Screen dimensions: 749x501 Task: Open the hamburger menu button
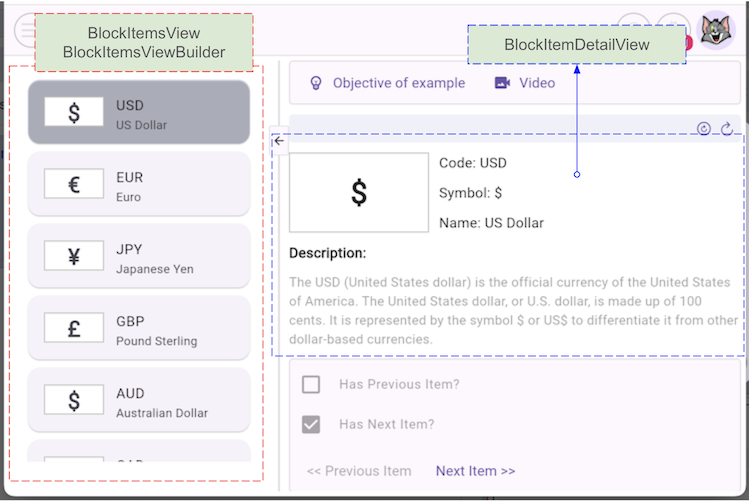pos(26,30)
